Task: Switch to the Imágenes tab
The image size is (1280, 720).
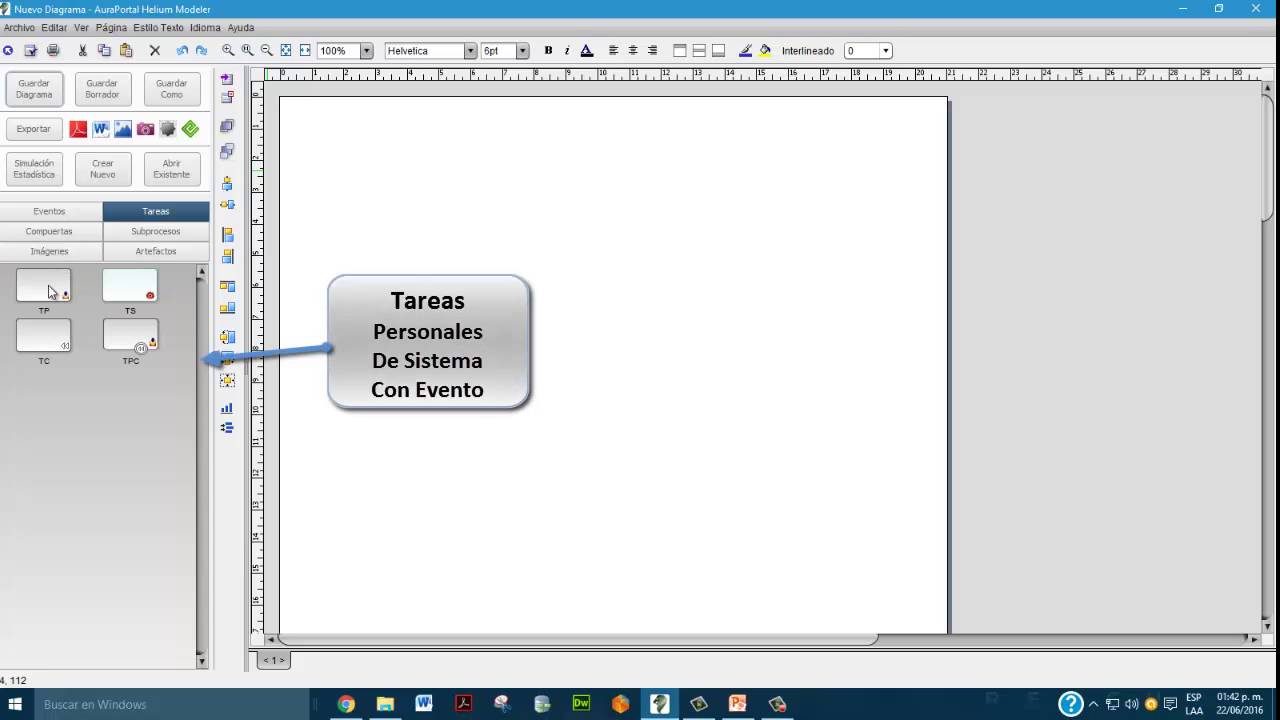Action: pos(49,251)
